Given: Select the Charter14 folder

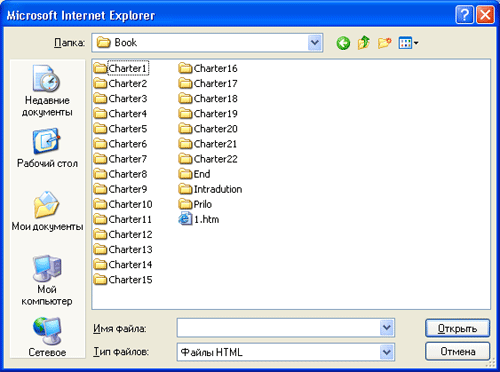Looking at the screenshot, I should (x=123, y=264).
